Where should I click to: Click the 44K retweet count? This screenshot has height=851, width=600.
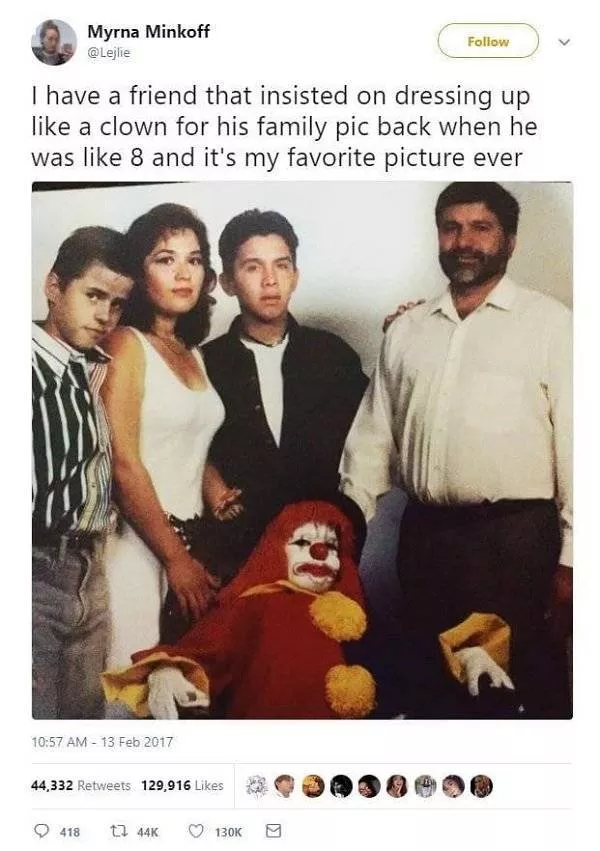tap(146, 831)
